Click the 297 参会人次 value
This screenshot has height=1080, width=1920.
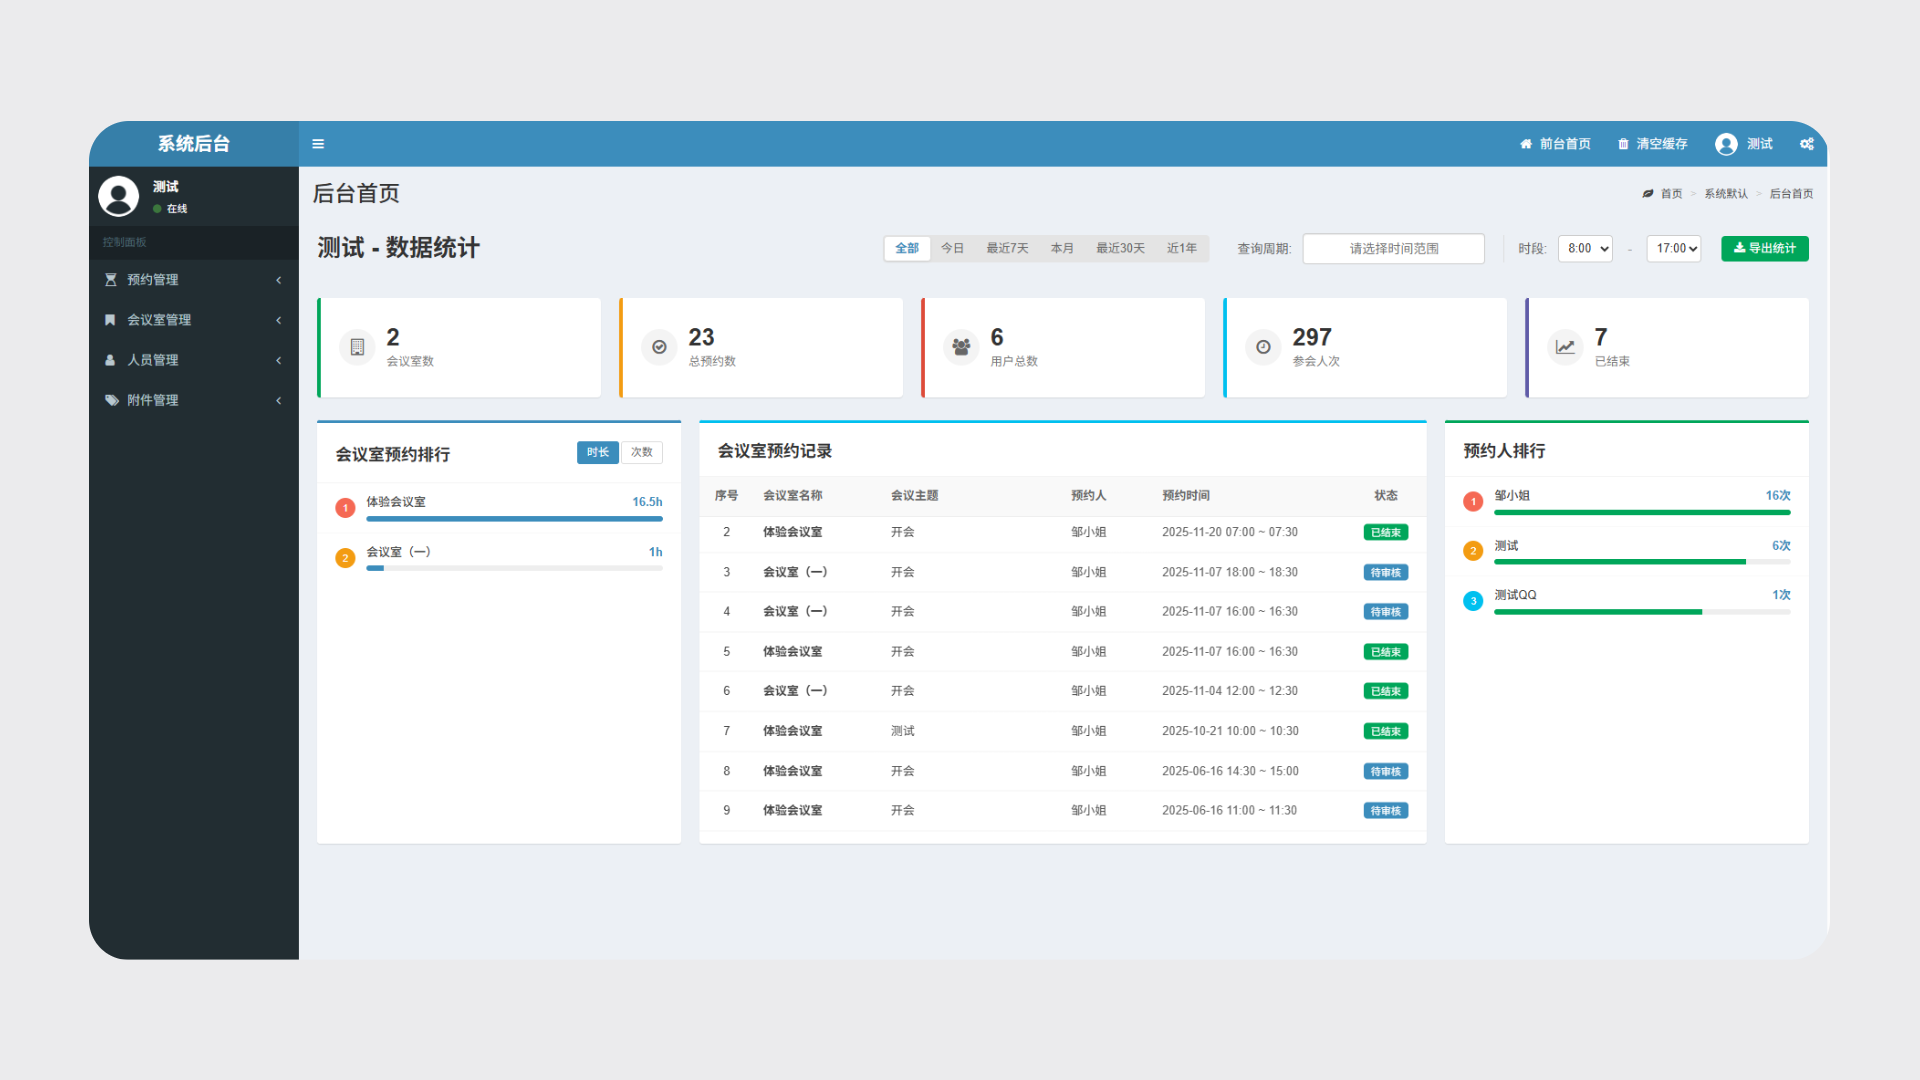[1312, 337]
